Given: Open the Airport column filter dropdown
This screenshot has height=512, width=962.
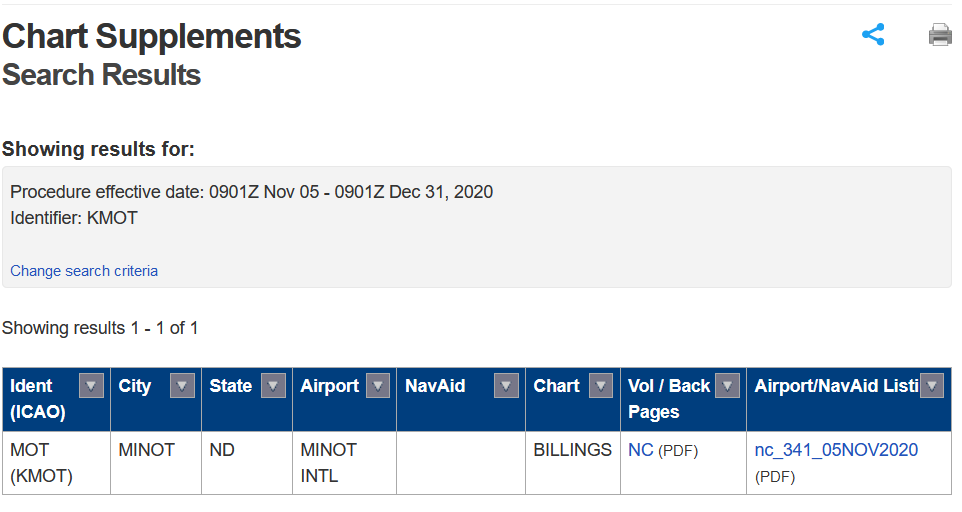Looking at the screenshot, I should [378, 386].
